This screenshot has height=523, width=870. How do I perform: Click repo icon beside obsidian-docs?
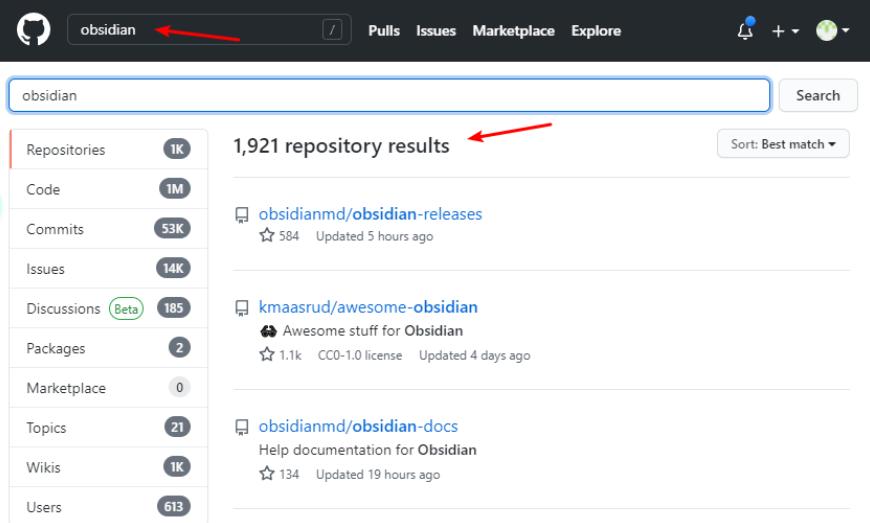point(242,427)
